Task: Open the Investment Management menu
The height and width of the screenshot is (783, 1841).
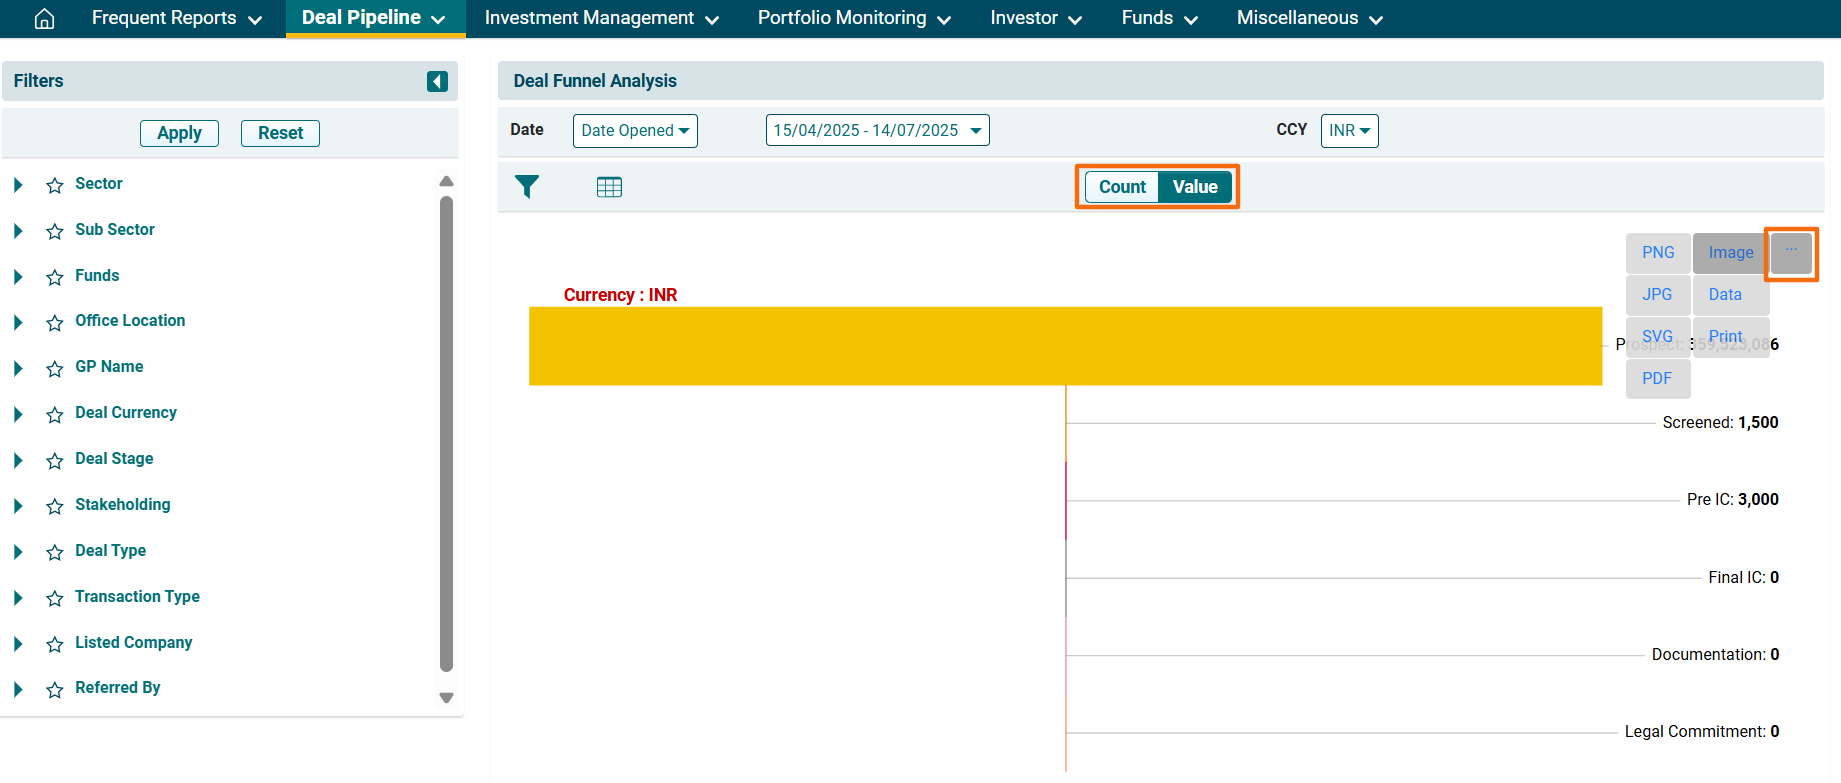Action: click(601, 19)
